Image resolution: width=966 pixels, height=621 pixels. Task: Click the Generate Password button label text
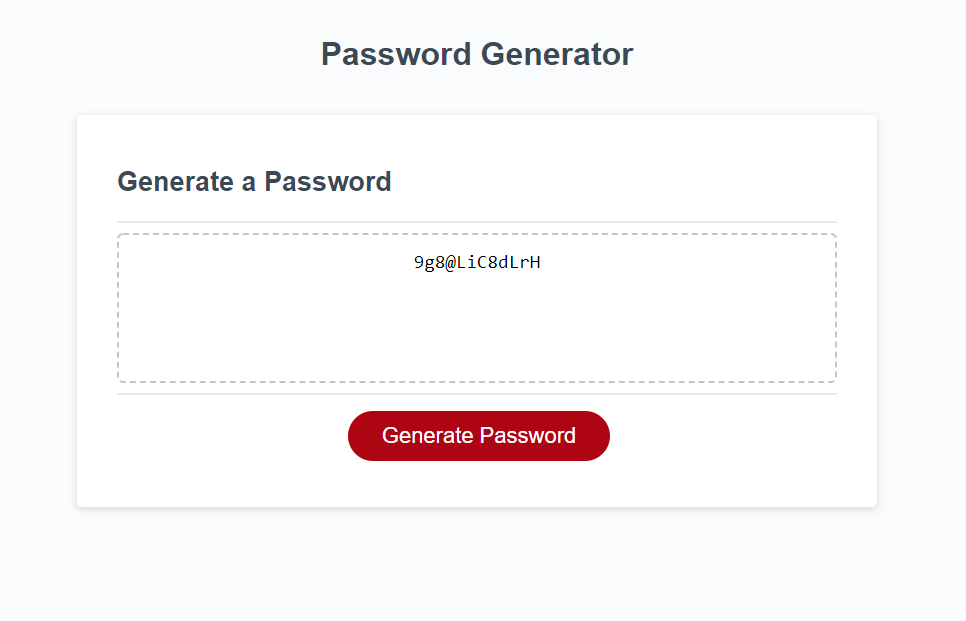click(x=478, y=435)
